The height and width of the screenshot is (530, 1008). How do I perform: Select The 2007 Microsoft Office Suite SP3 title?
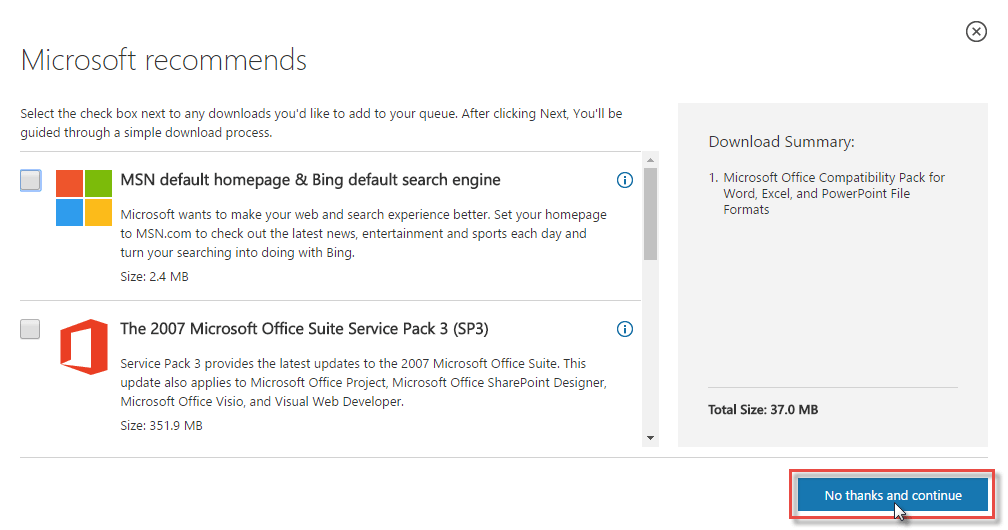click(x=304, y=329)
